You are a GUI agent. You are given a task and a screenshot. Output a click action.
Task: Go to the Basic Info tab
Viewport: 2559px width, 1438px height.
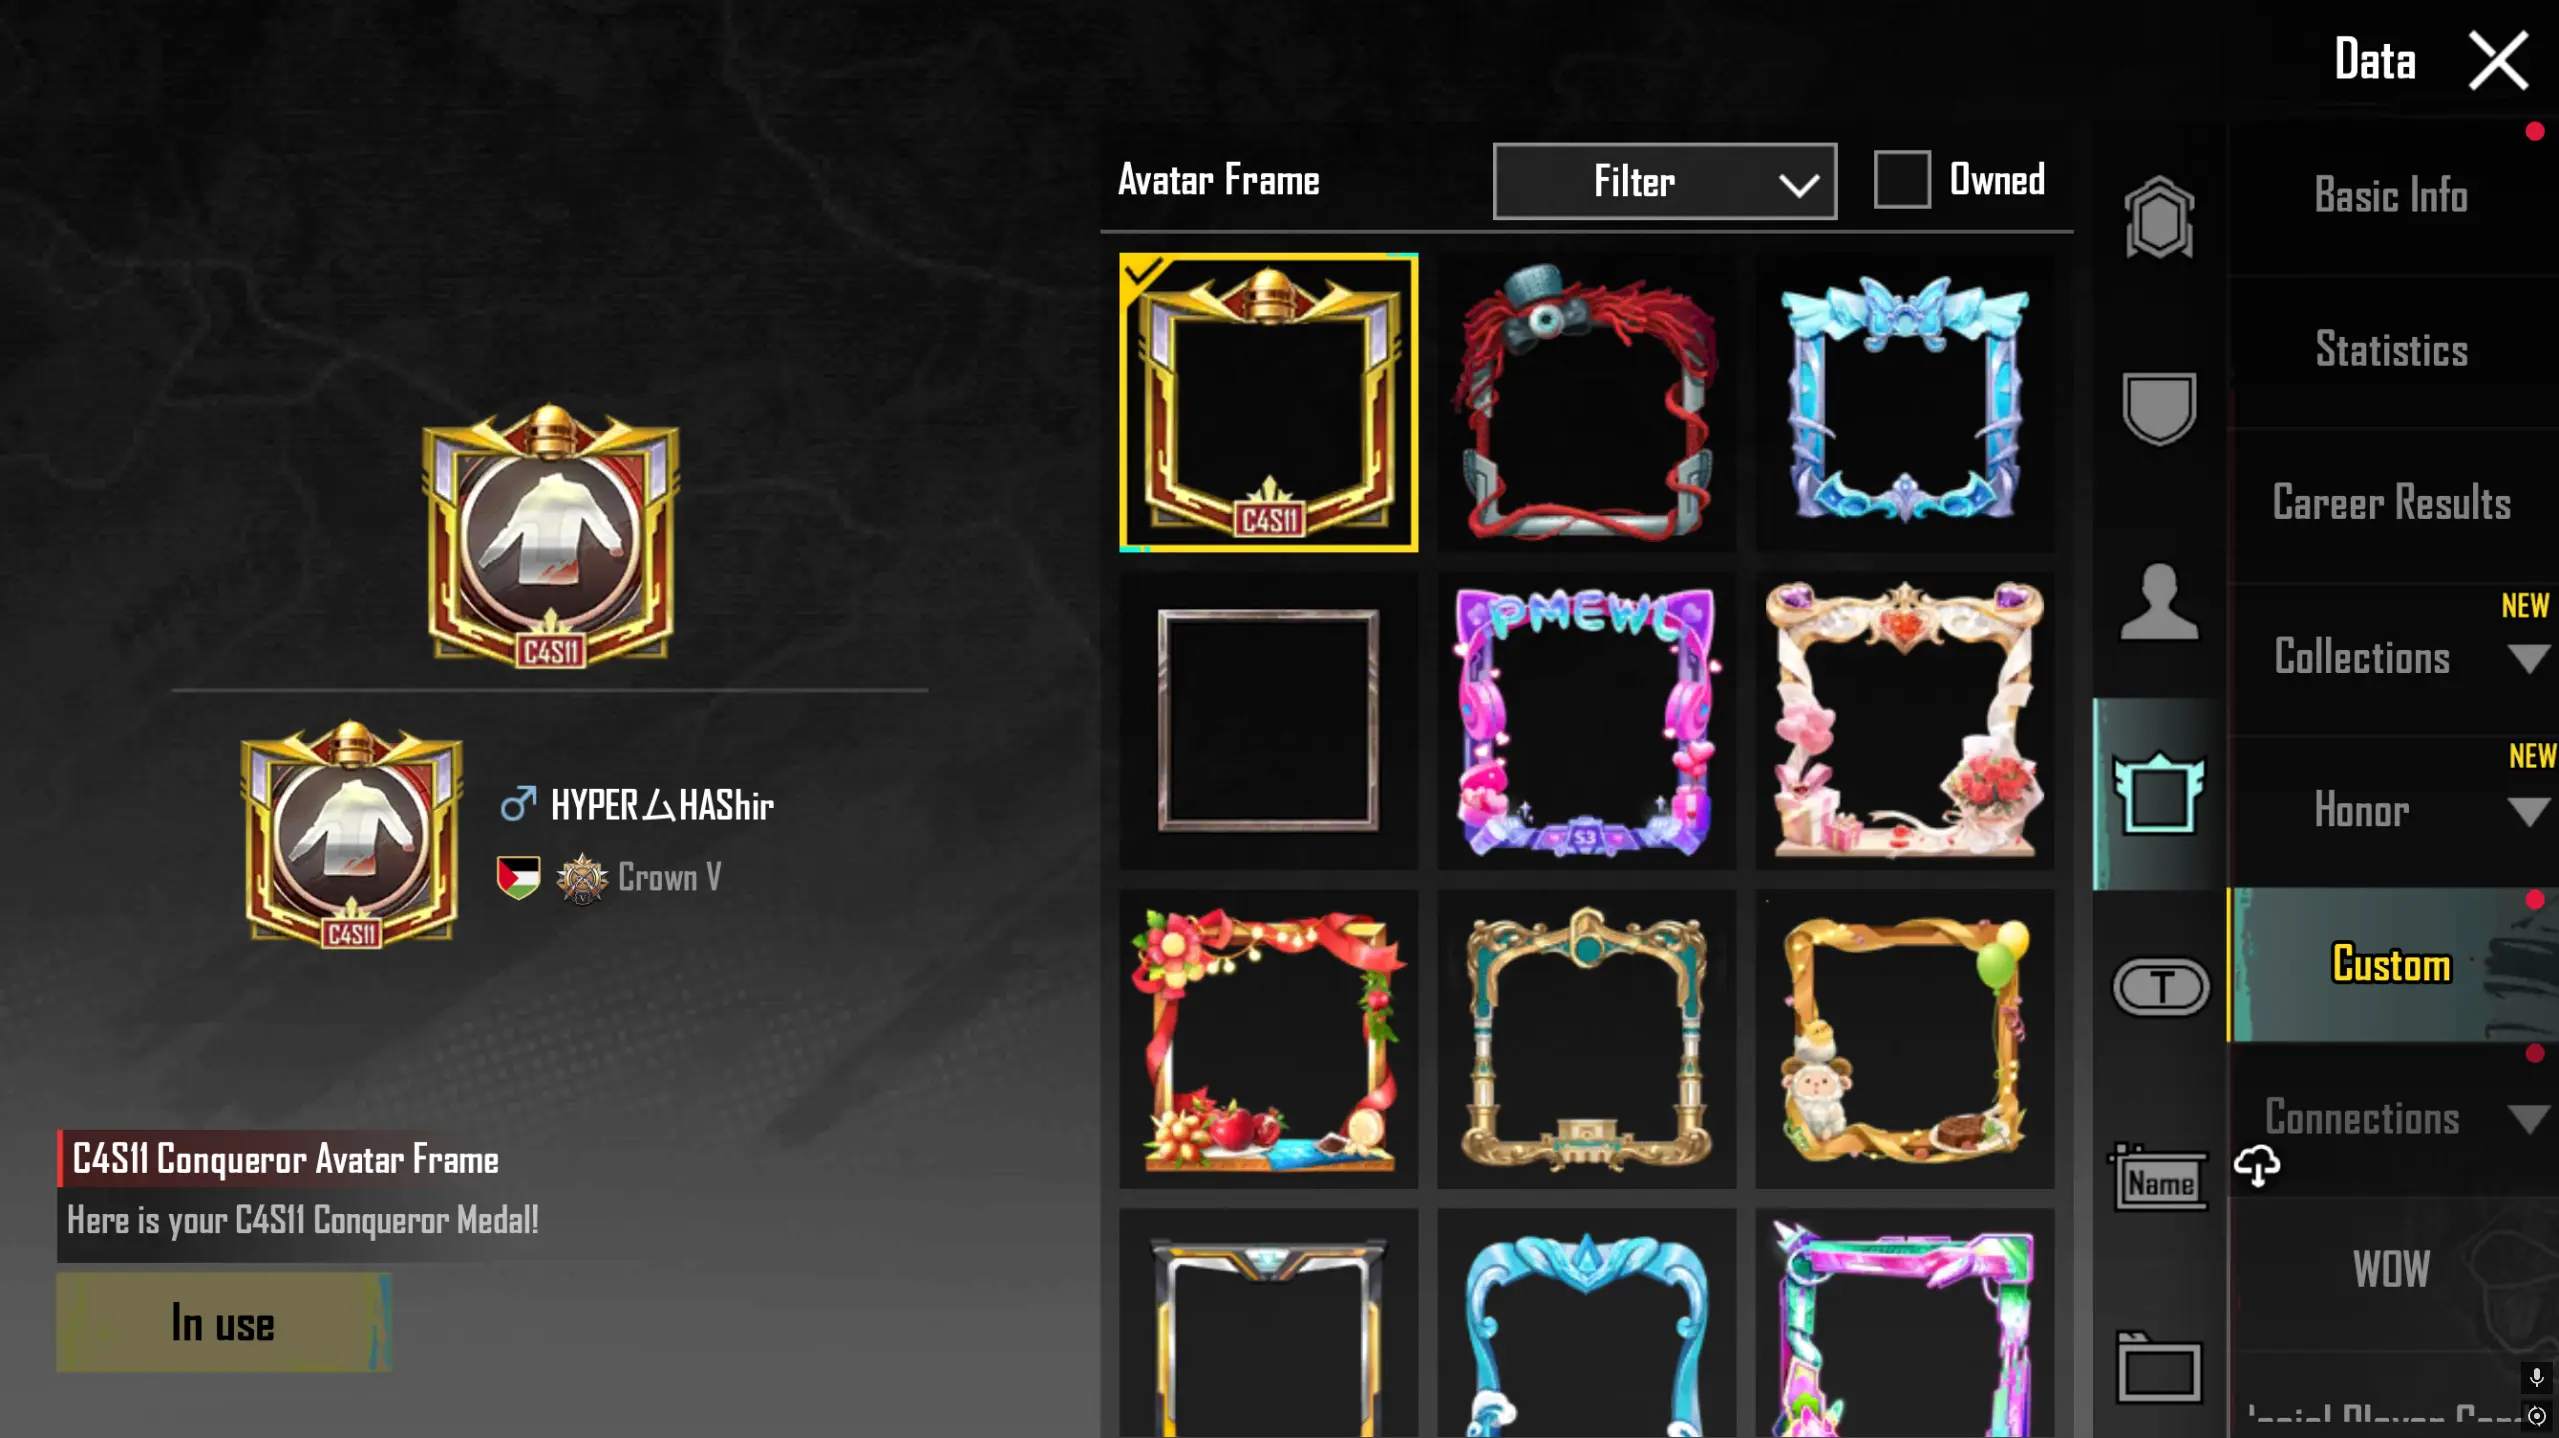tap(2390, 196)
